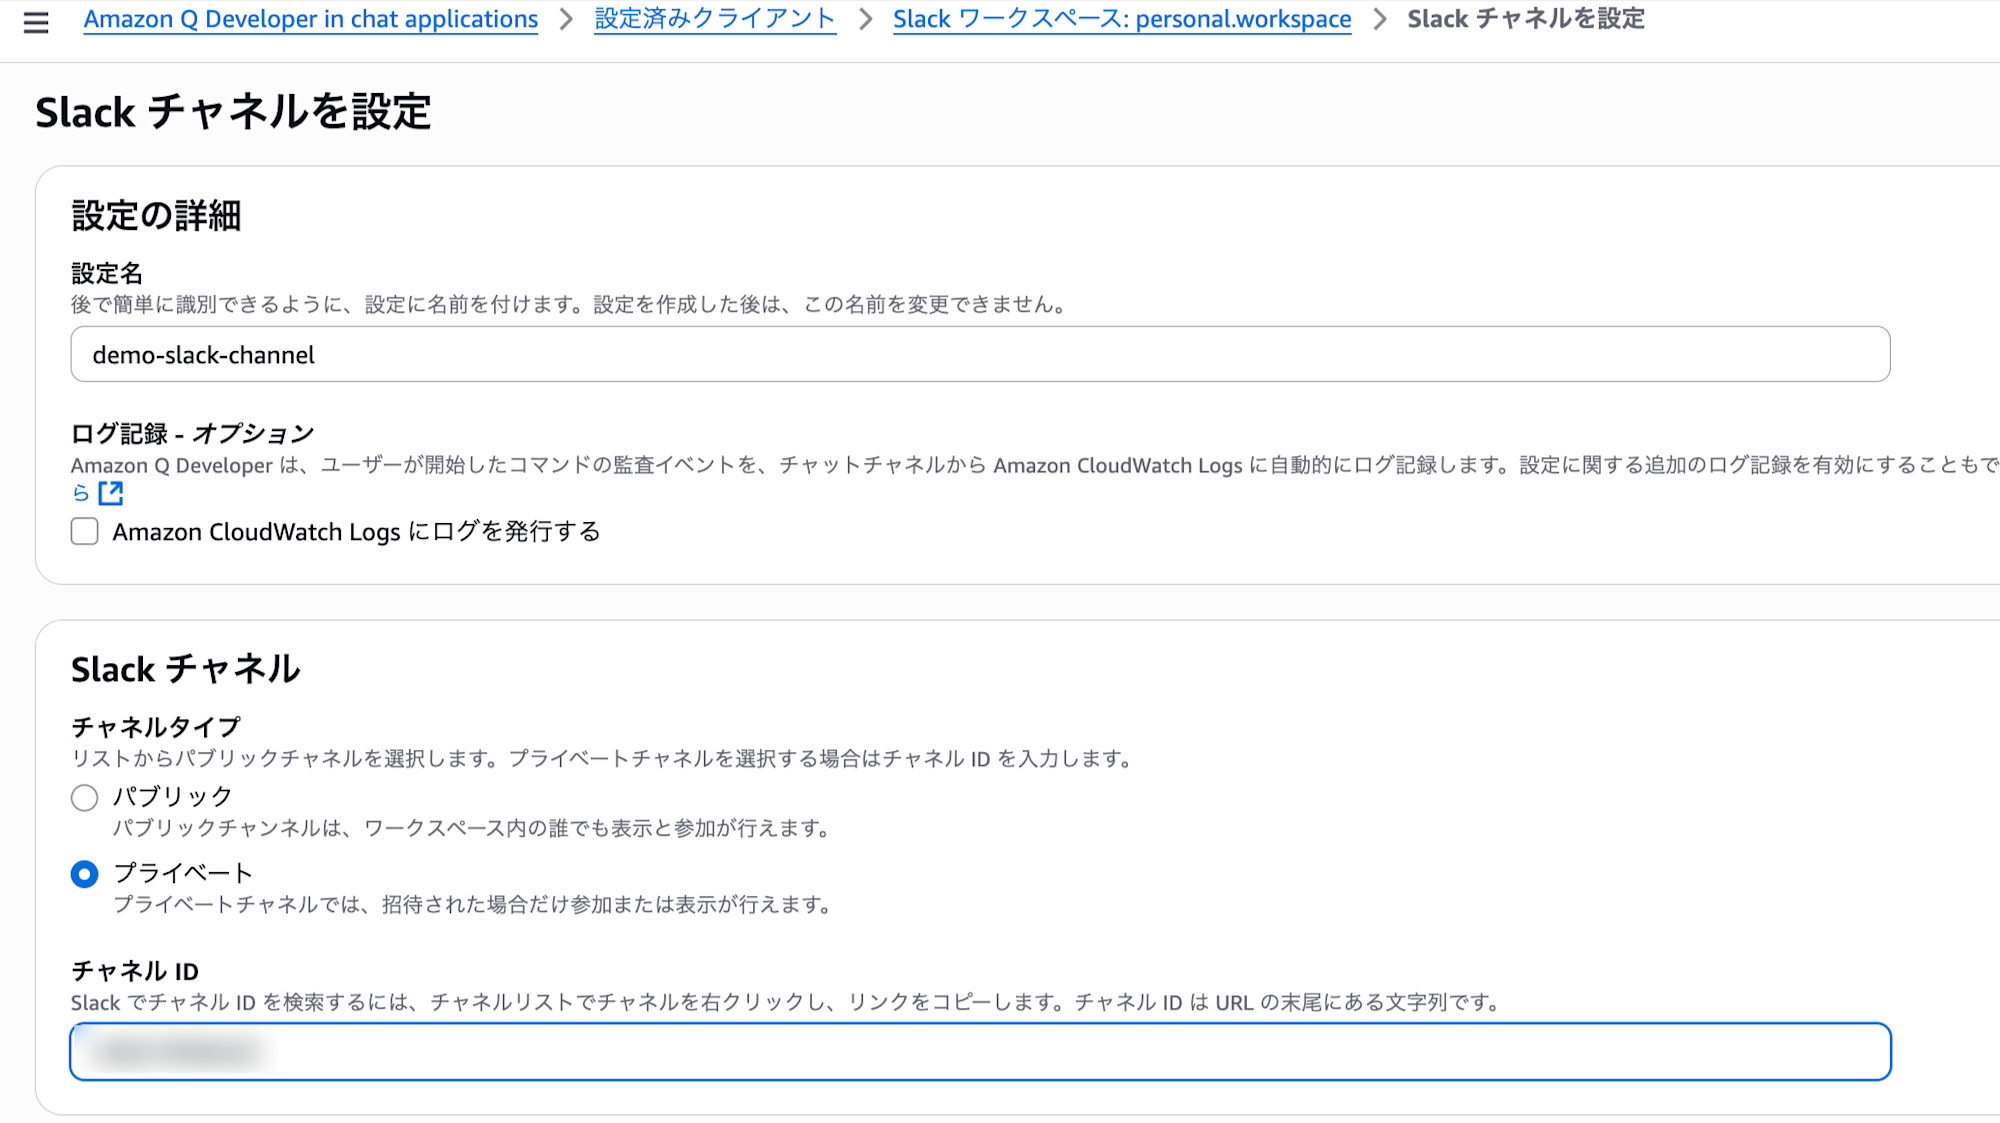This screenshot has height=1123, width=2000.
Task: Focus the チャネル ID input field
Action: pyautogui.click(x=980, y=1051)
